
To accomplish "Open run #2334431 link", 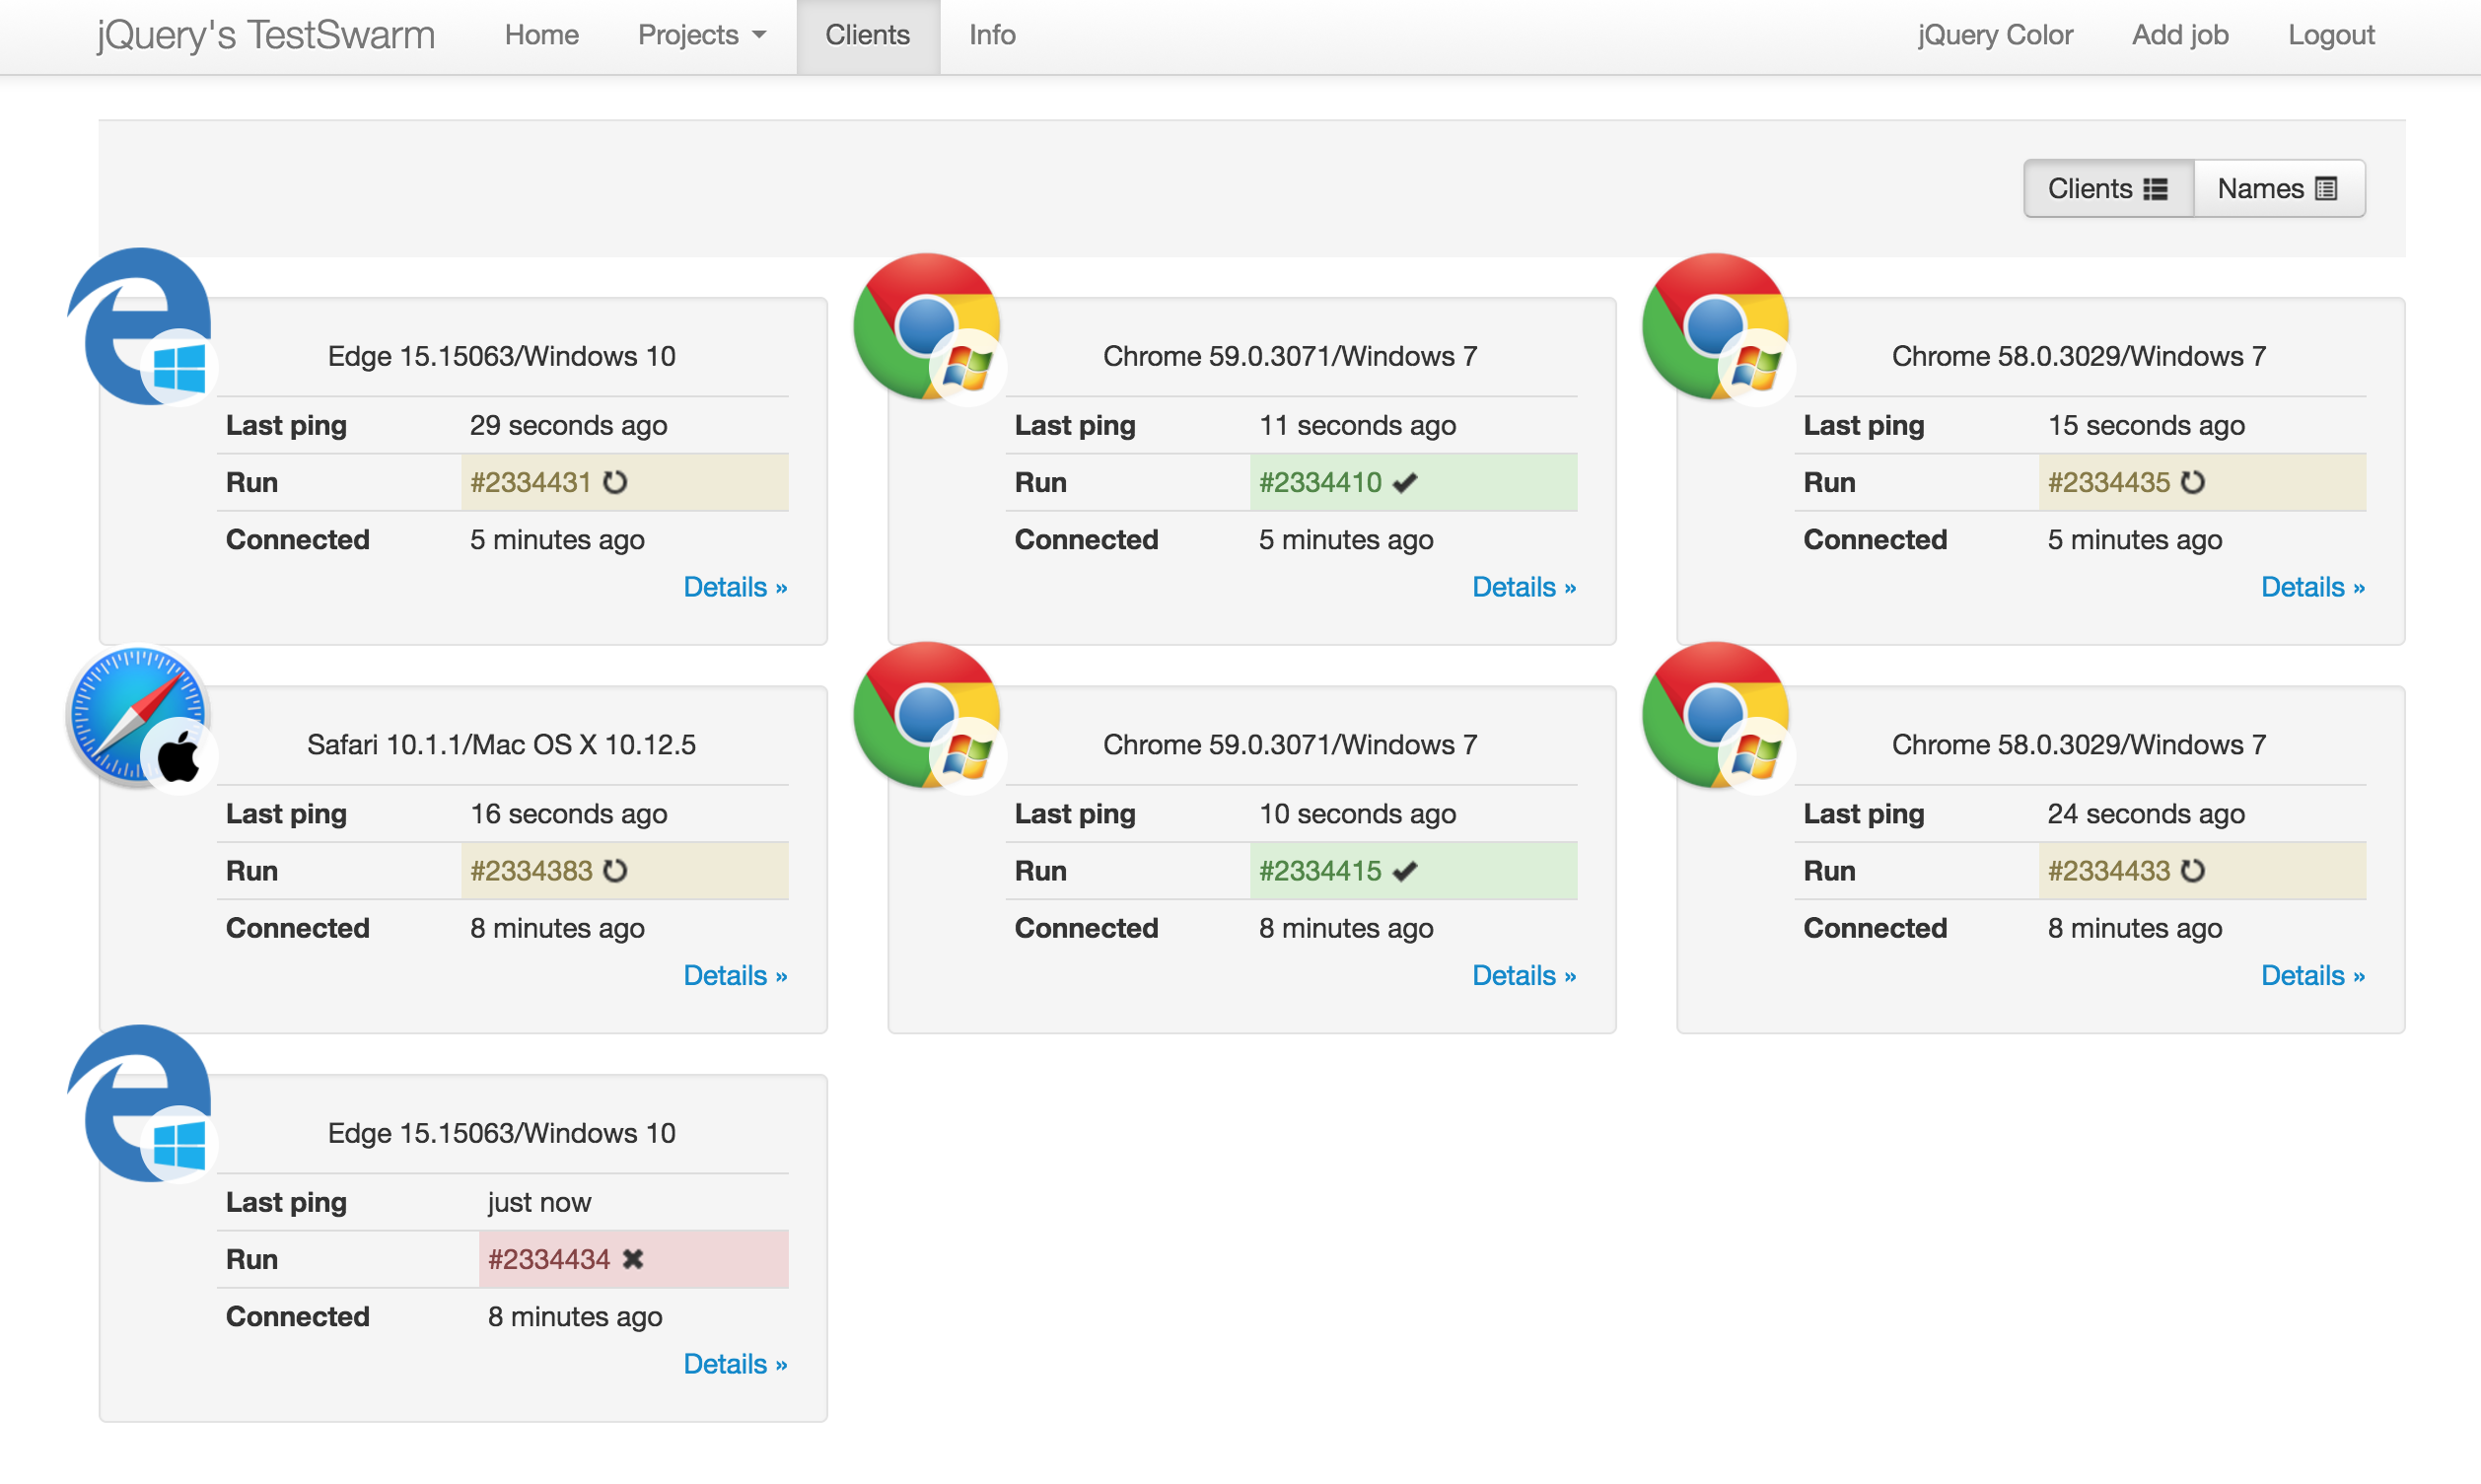I will click(x=530, y=482).
